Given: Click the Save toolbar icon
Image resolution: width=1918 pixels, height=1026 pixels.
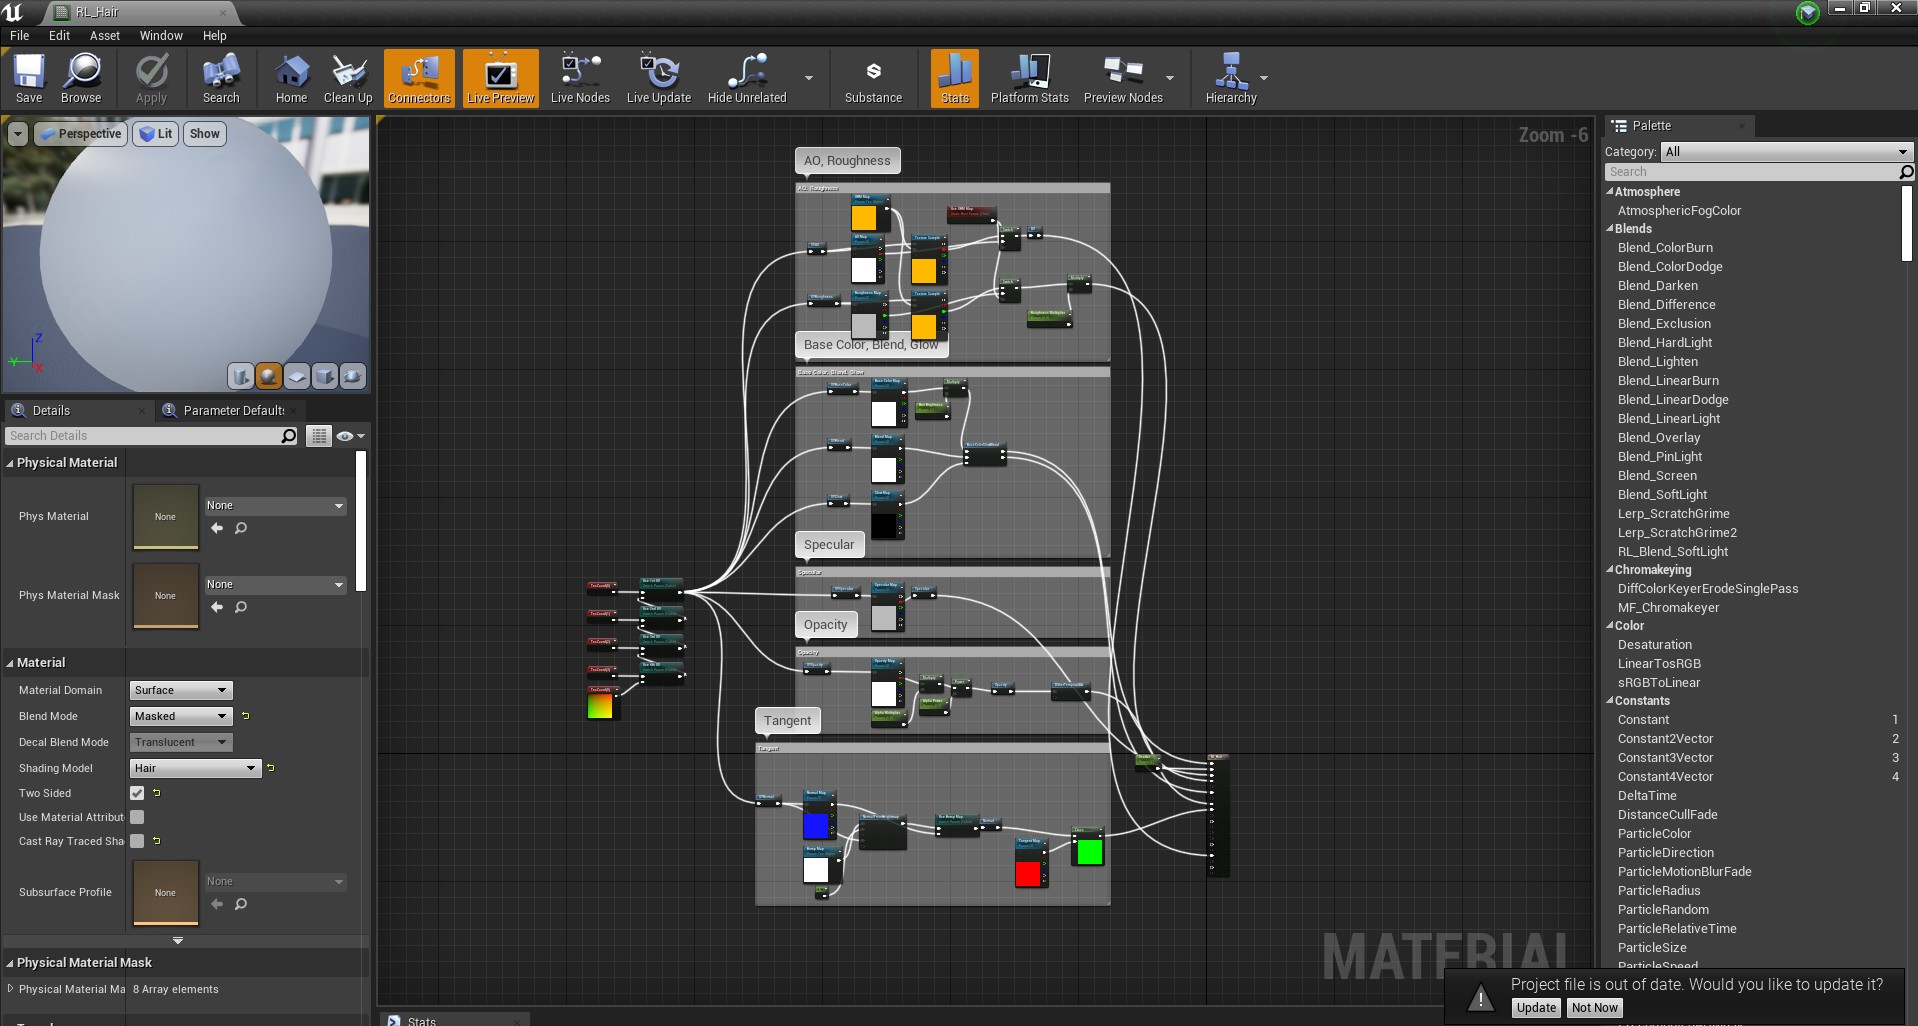Looking at the screenshot, I should (29, 78).
